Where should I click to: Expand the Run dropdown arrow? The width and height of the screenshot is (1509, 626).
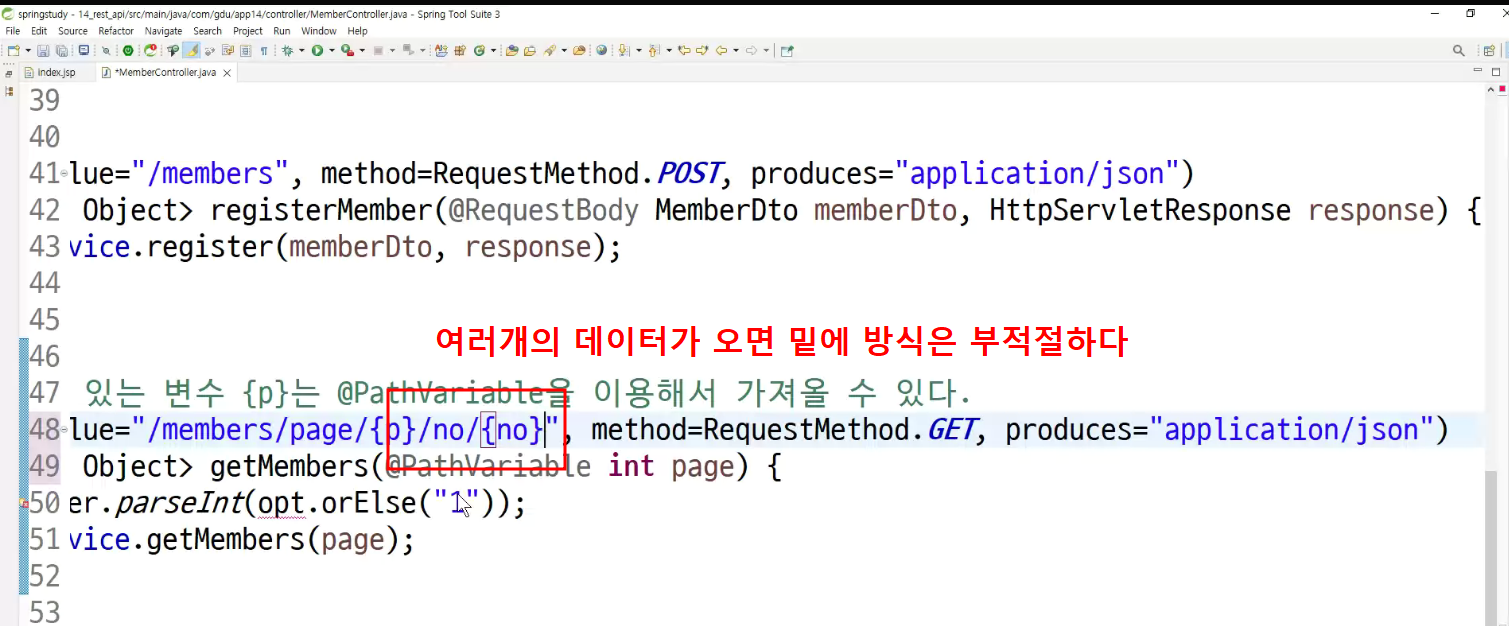[x=332, y=50]
